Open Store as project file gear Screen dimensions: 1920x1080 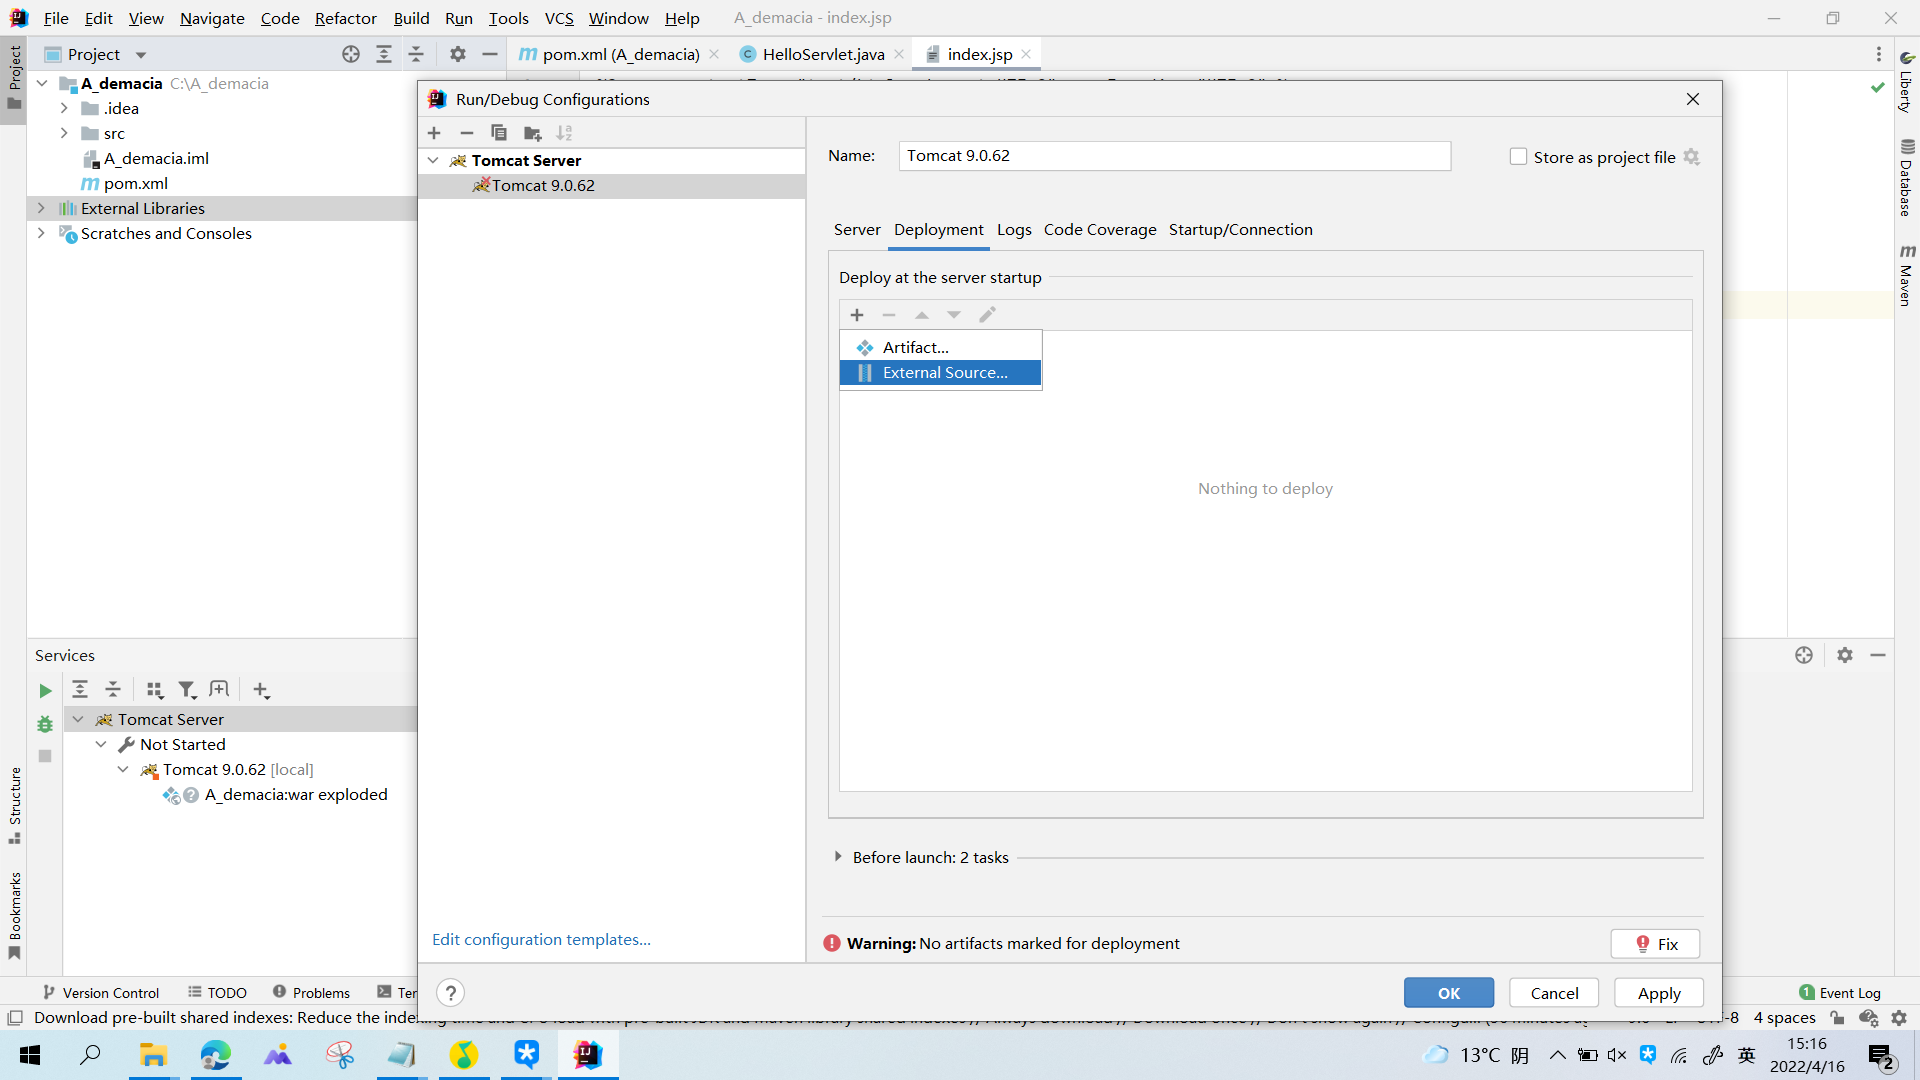(x=1691, y=157)
